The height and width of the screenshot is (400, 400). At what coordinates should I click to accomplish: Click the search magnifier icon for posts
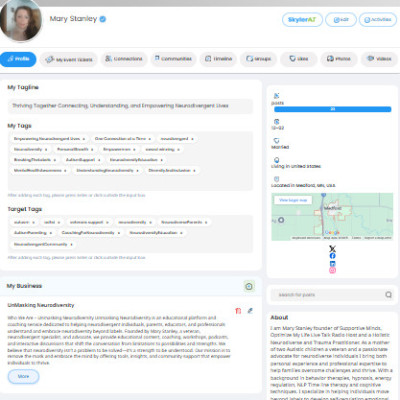(x=388, y=295)
